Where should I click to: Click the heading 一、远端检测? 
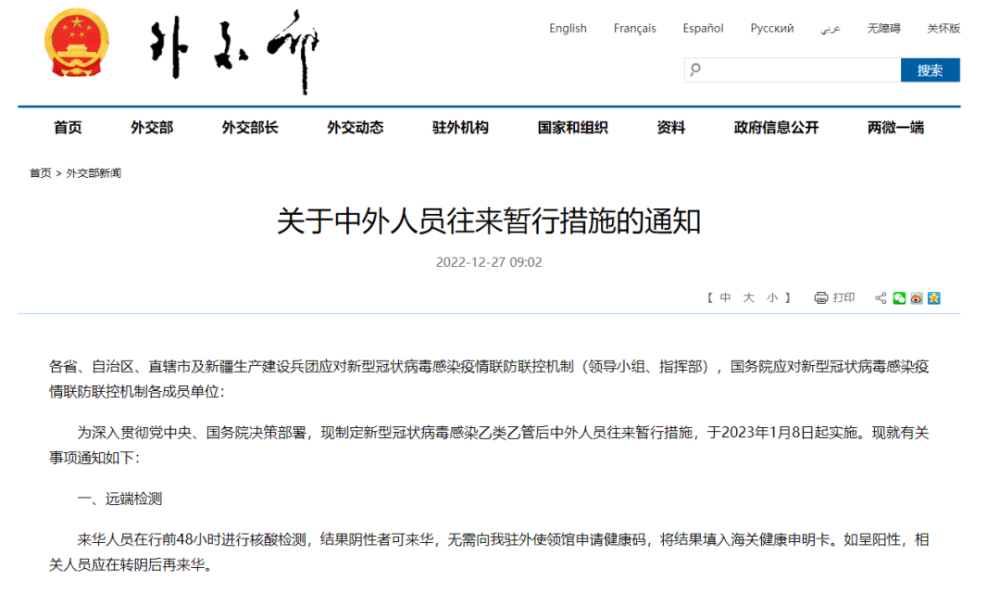[120, 499]
